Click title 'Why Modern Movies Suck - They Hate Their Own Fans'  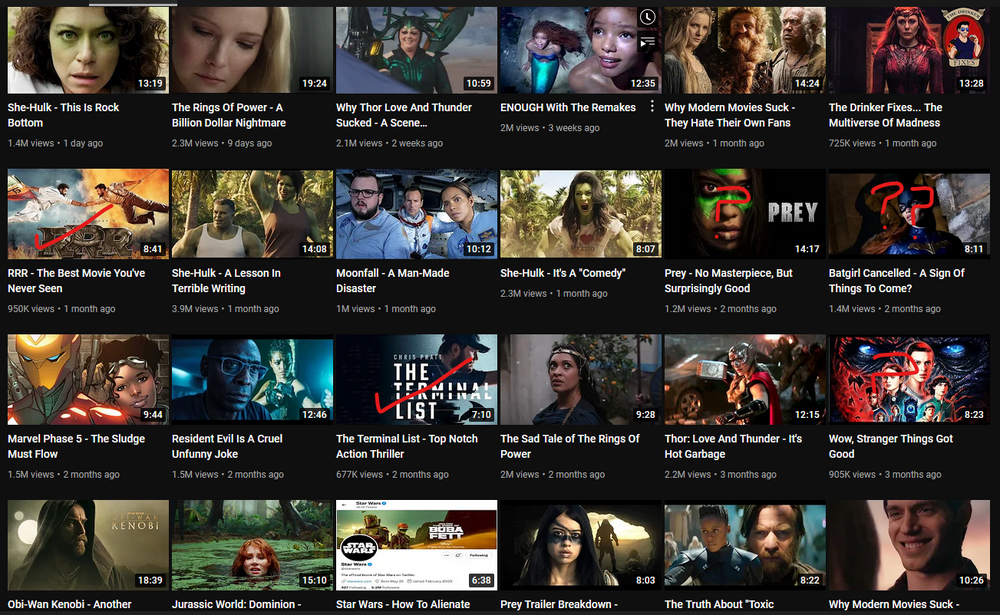[730, 115]
